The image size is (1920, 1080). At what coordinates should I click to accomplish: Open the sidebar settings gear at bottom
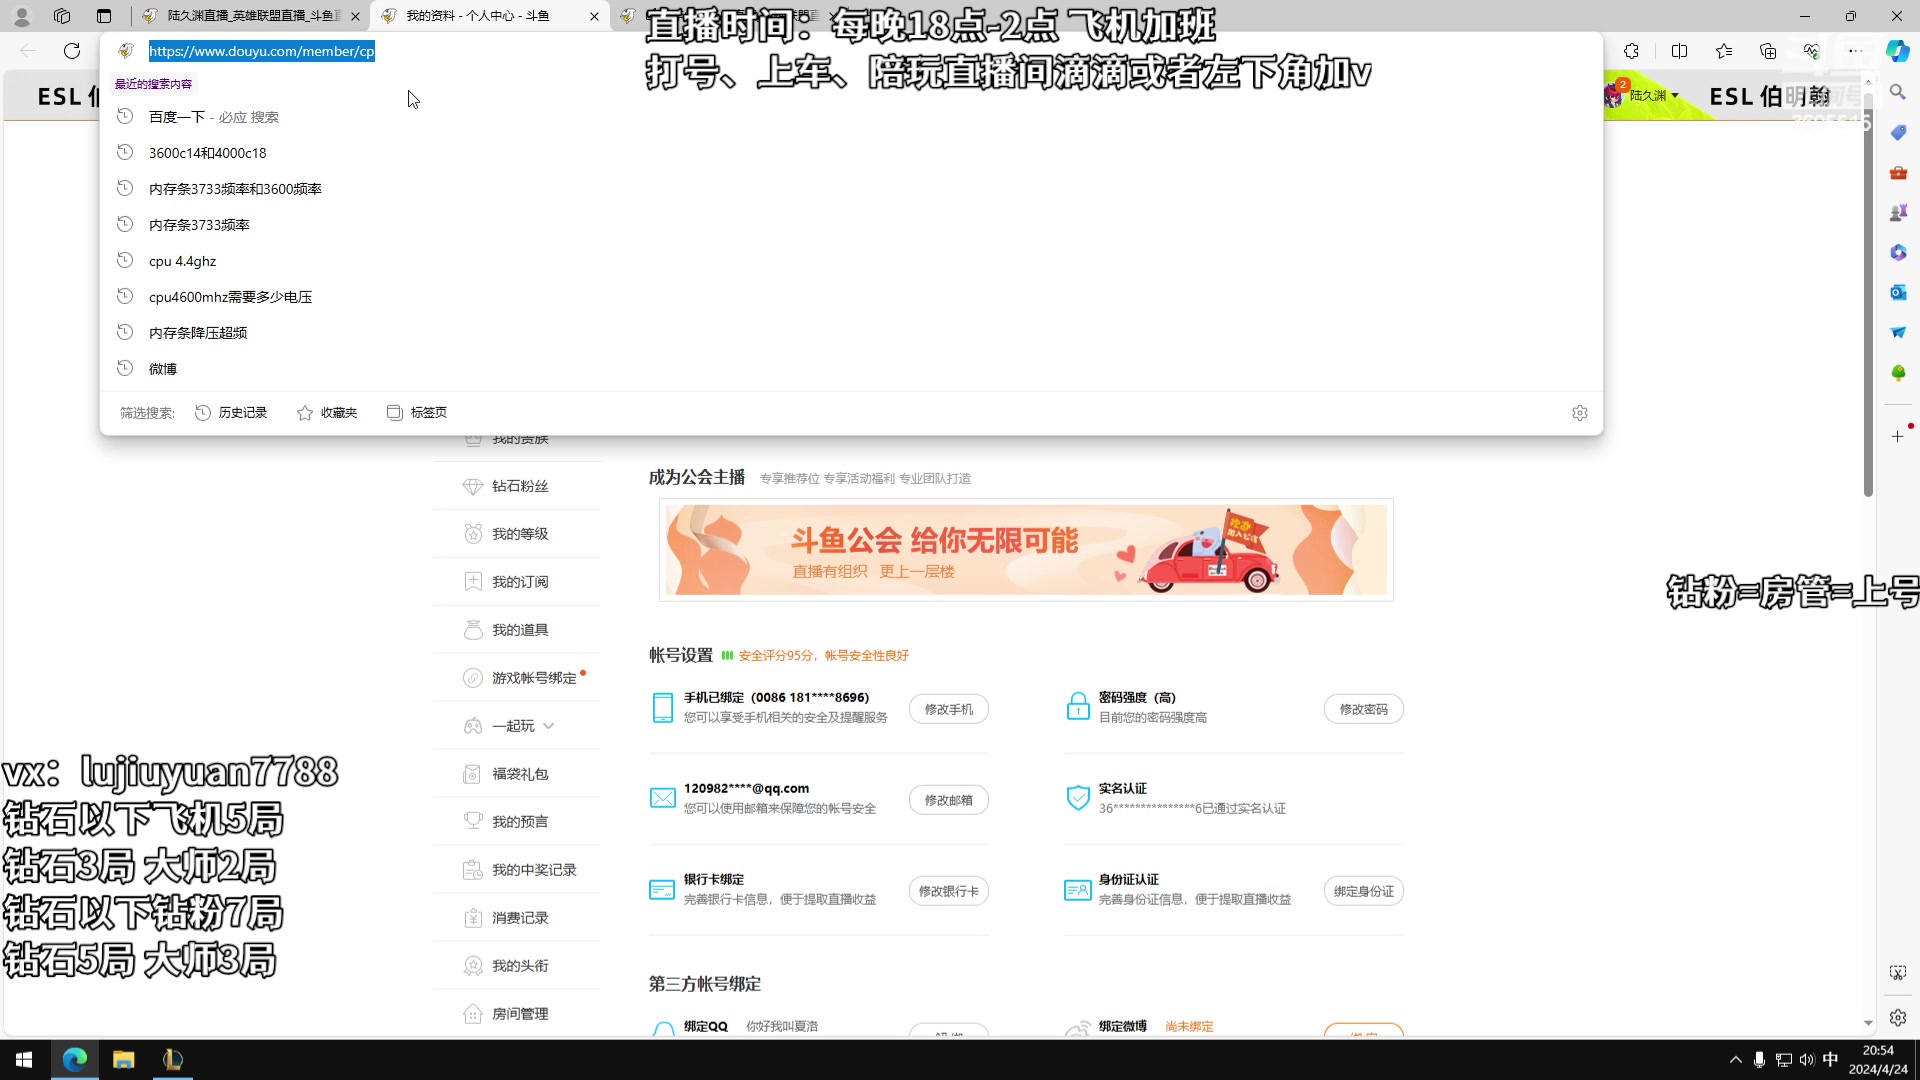tap(1897, 1017)
